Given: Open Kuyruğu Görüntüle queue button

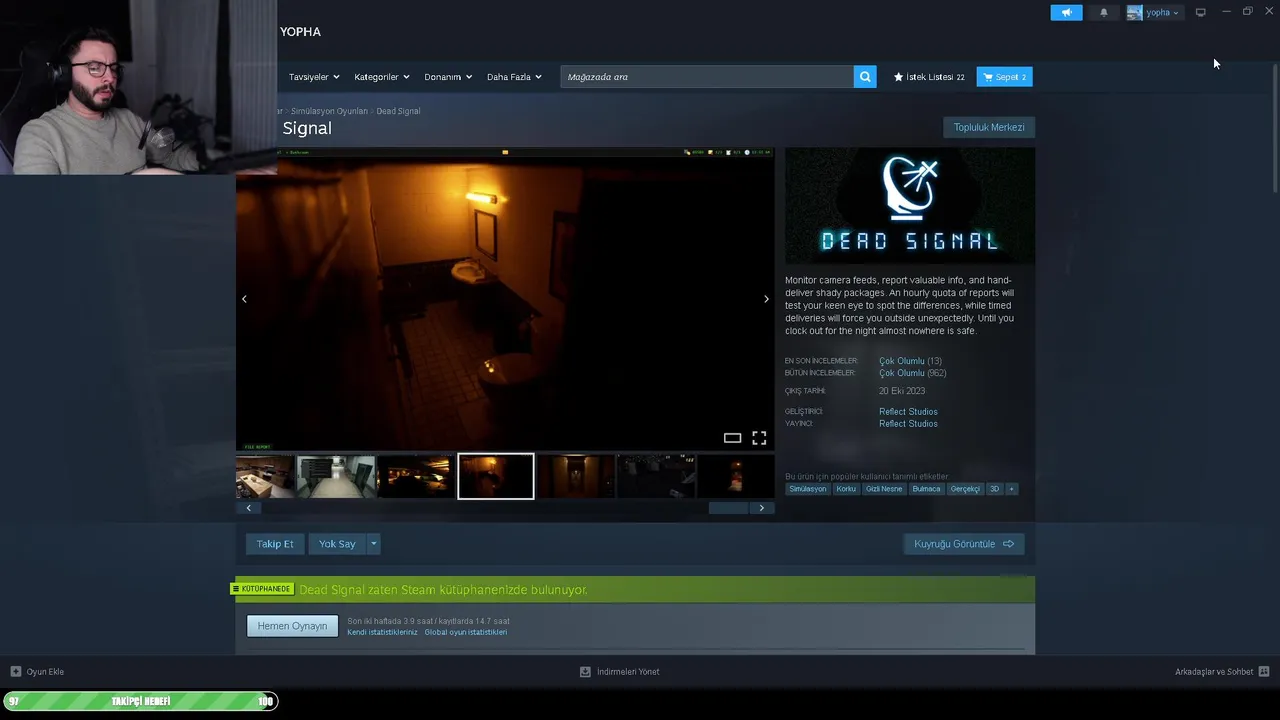Looking at the screenshot, I should [964, 544].
